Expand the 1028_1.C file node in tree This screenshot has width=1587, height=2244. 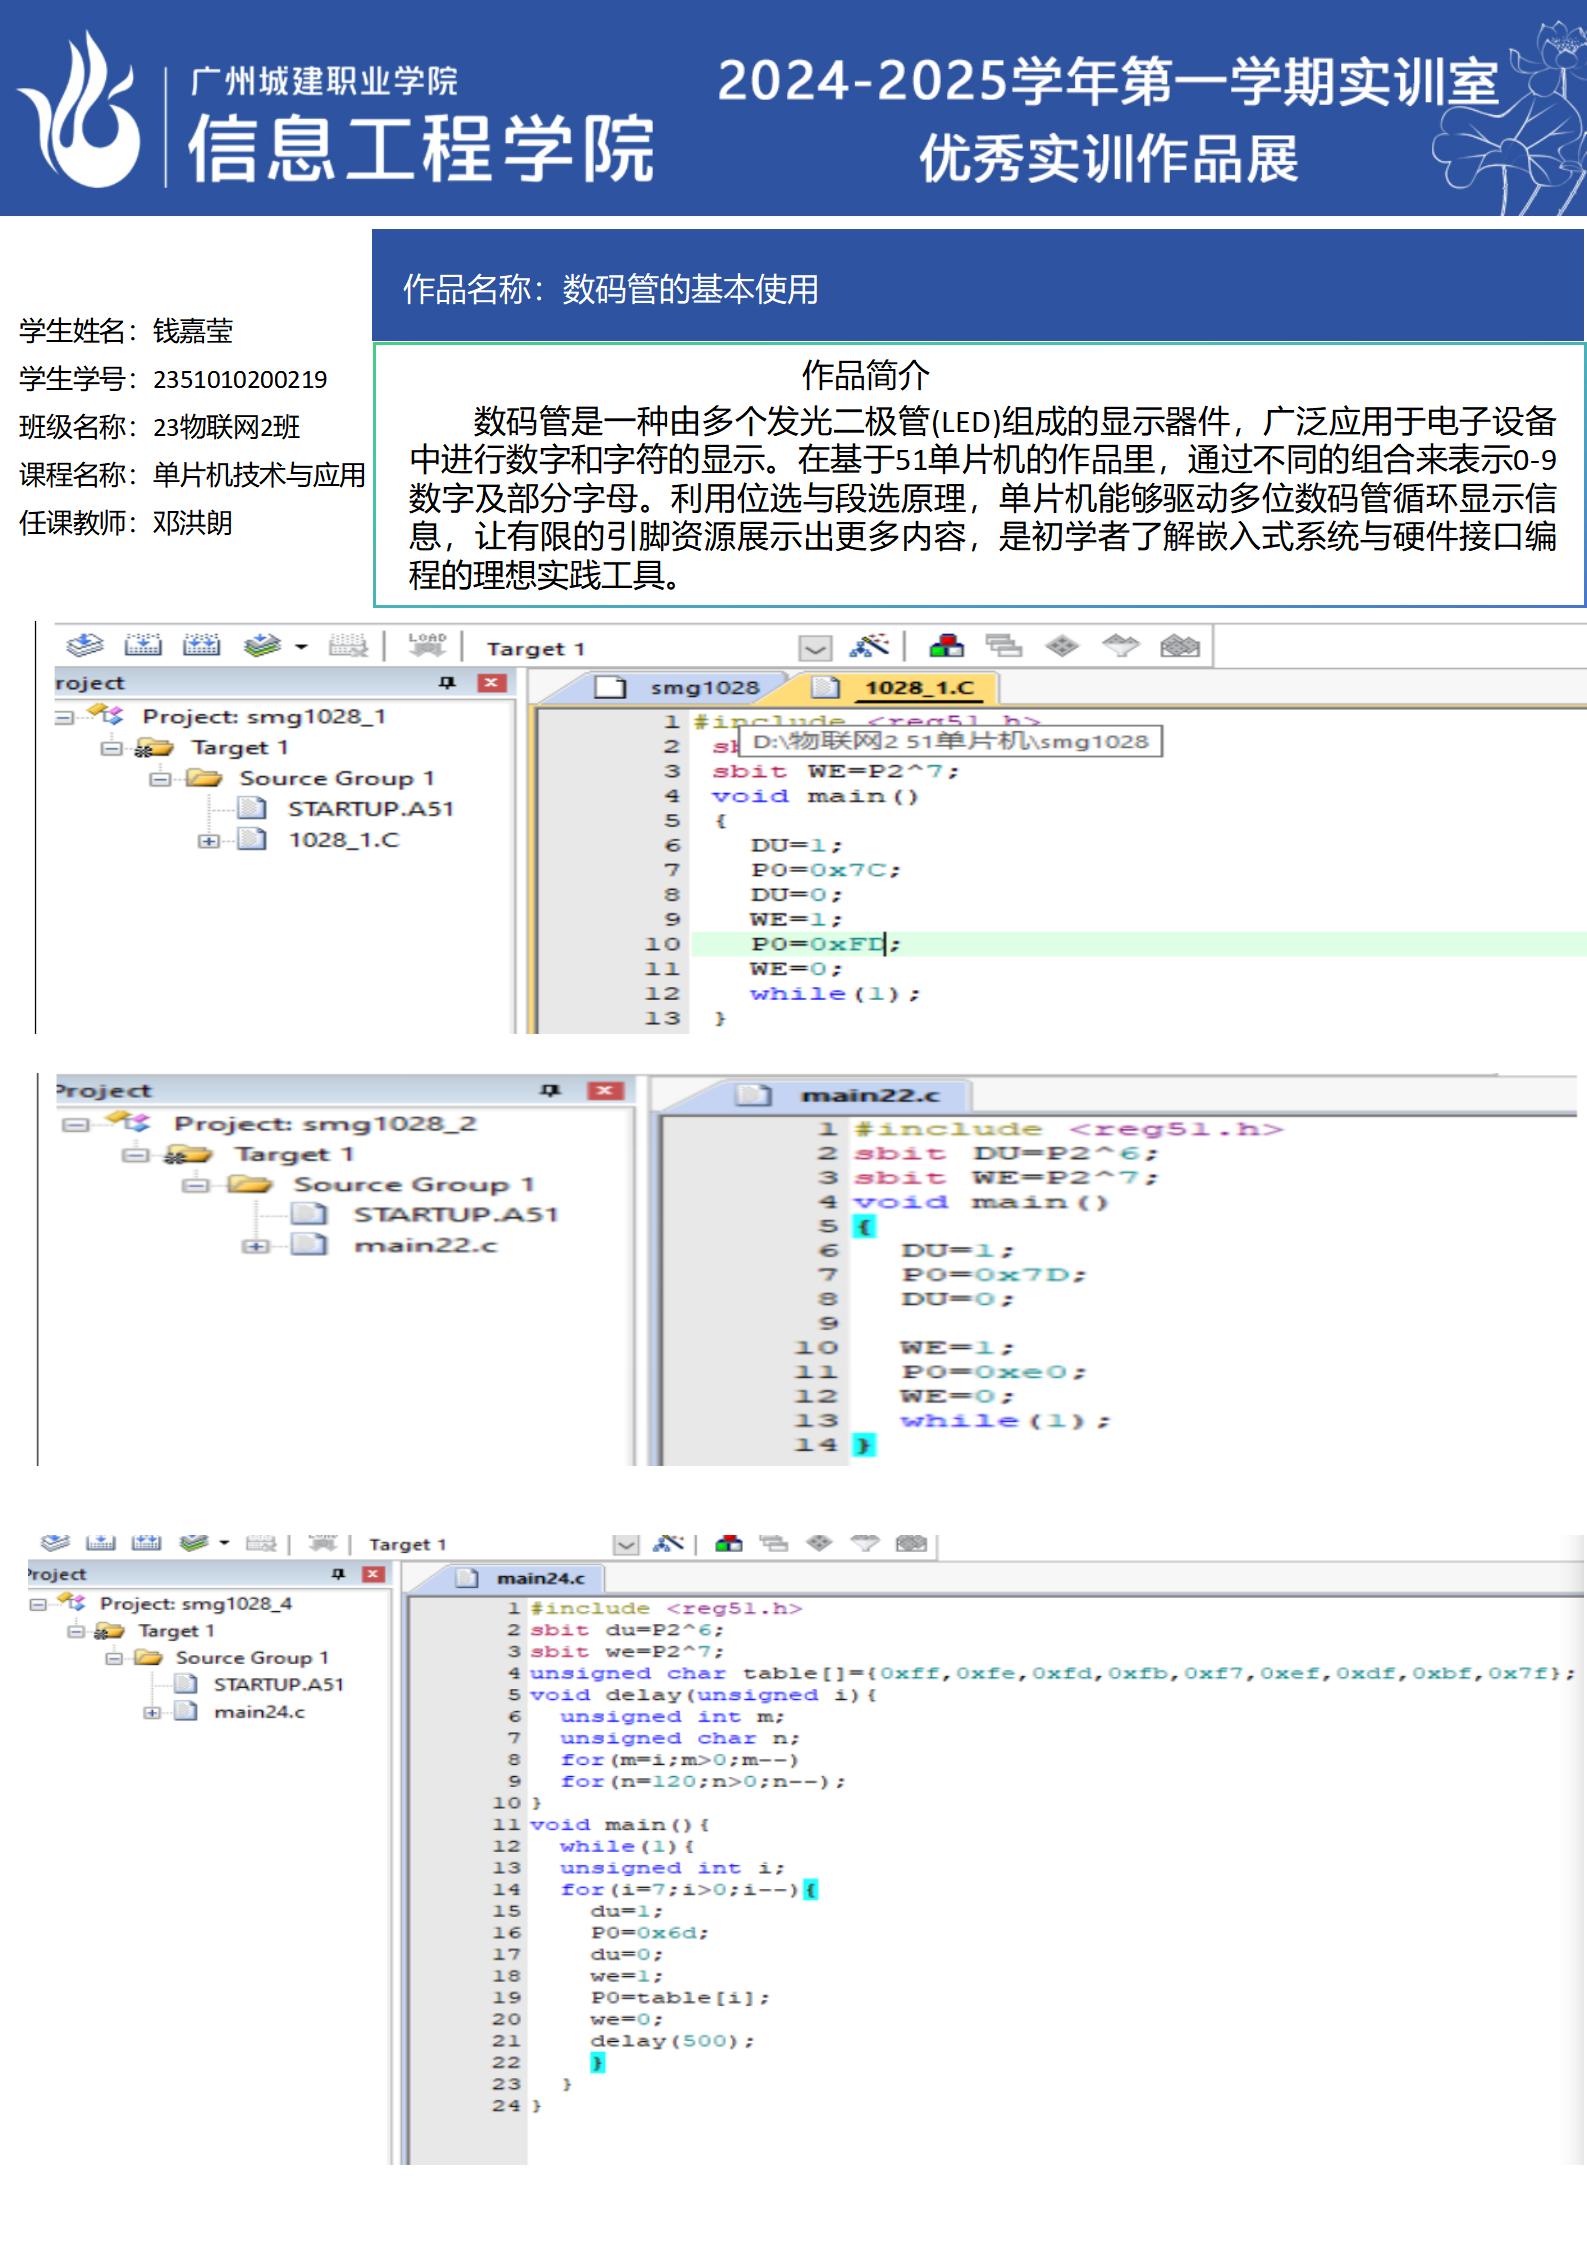point(208,841)
